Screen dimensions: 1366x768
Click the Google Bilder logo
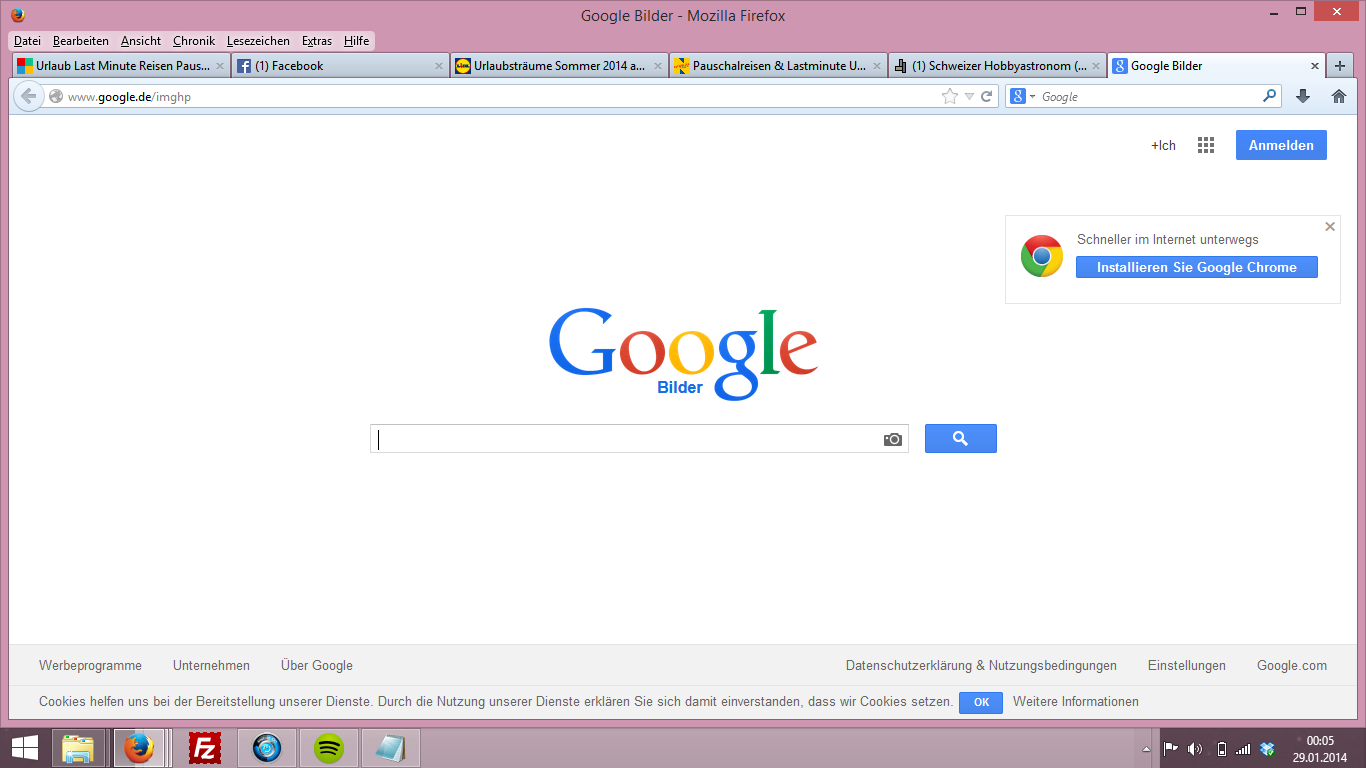click(683, 353)
